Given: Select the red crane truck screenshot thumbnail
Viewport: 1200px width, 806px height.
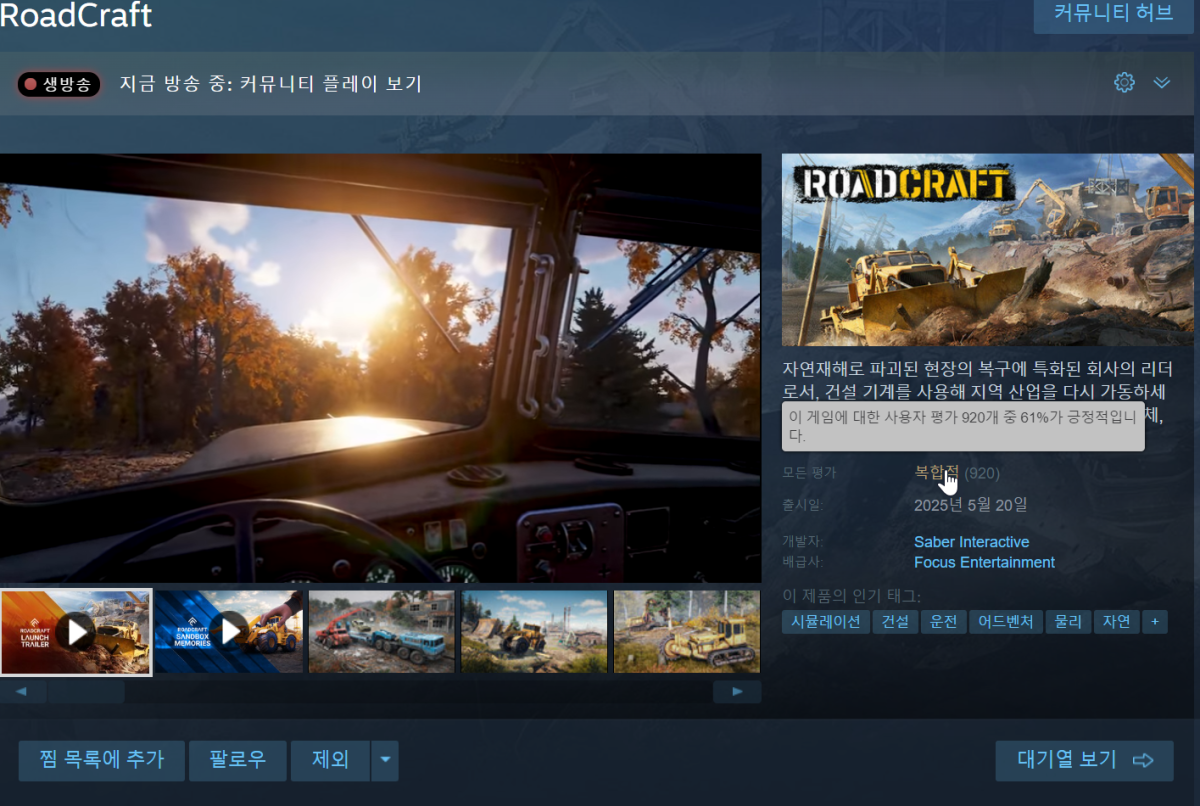Looking at the screenshot, I should pyautogui.click(x=382, y=632).
